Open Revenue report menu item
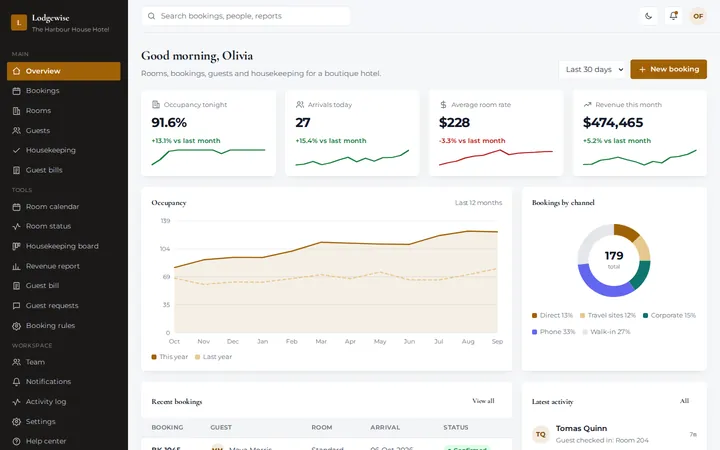This screenshot has width=720, height=450. tap(64, 266)
